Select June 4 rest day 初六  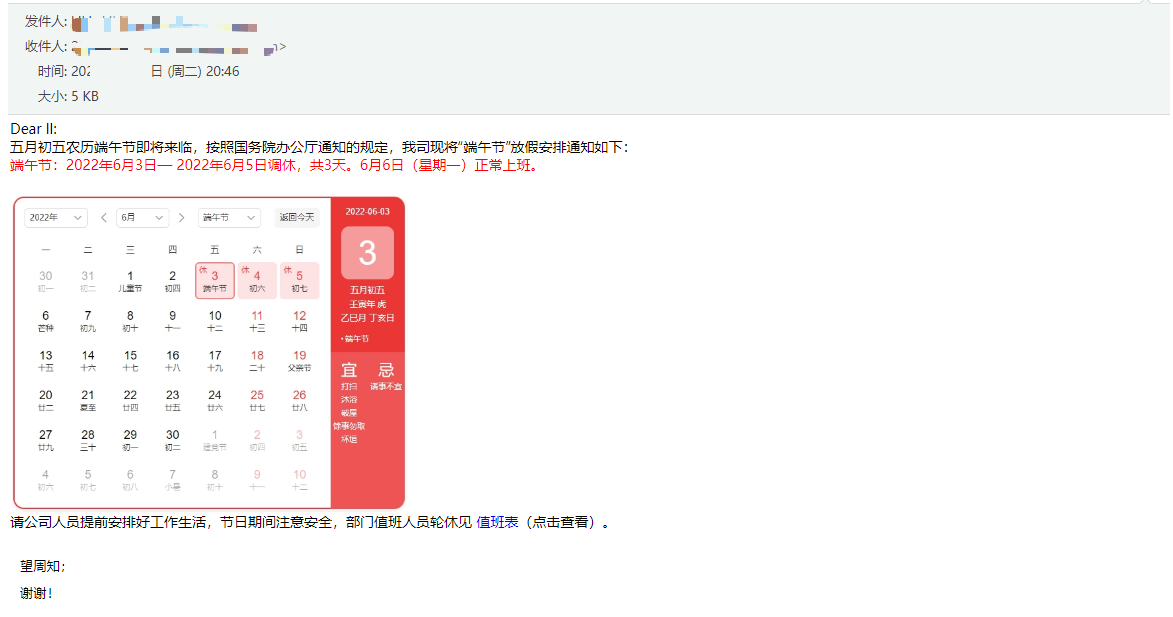(256, 280)
